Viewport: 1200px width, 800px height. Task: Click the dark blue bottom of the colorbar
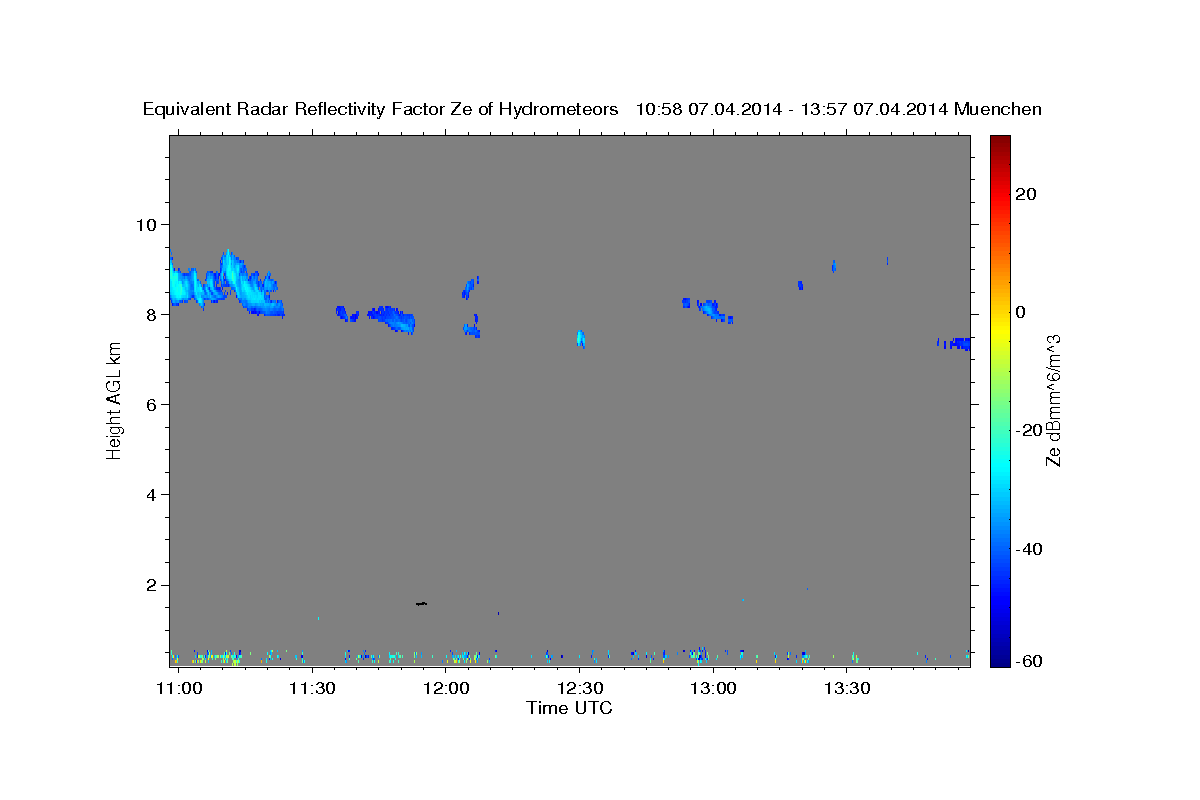click(x=999, y=657)
